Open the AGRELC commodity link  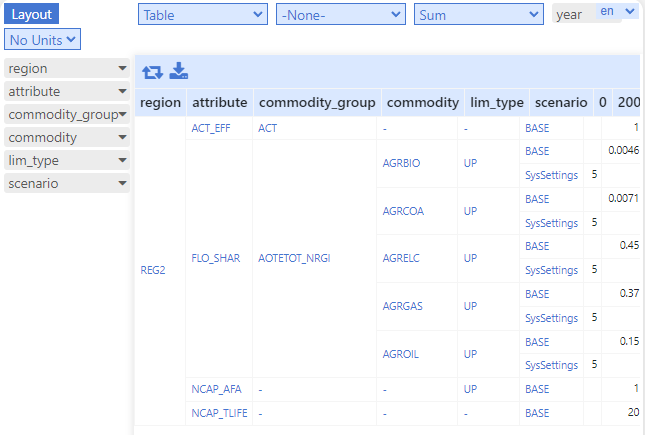[x=401, y=258]
